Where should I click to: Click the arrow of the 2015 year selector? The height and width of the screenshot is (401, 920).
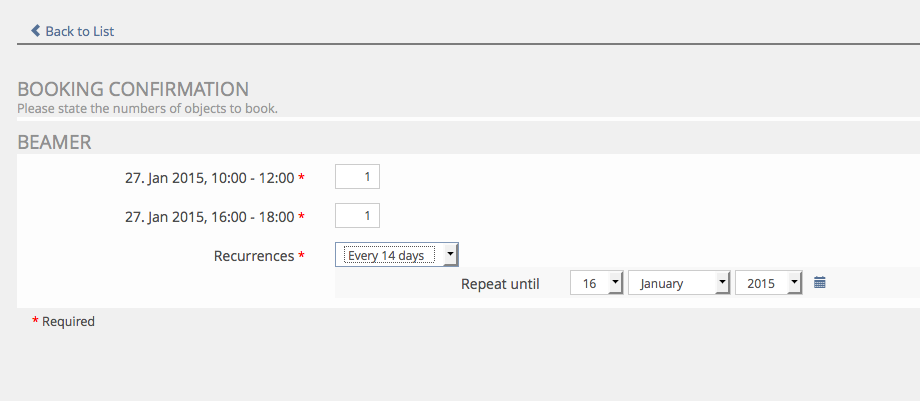coord(795,283)
